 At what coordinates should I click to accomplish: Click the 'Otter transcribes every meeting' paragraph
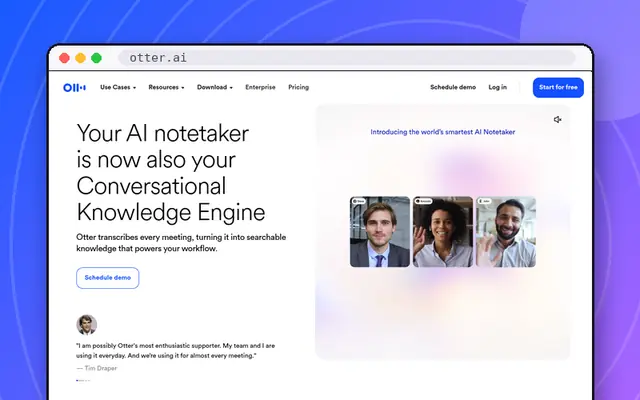[181, 243]
